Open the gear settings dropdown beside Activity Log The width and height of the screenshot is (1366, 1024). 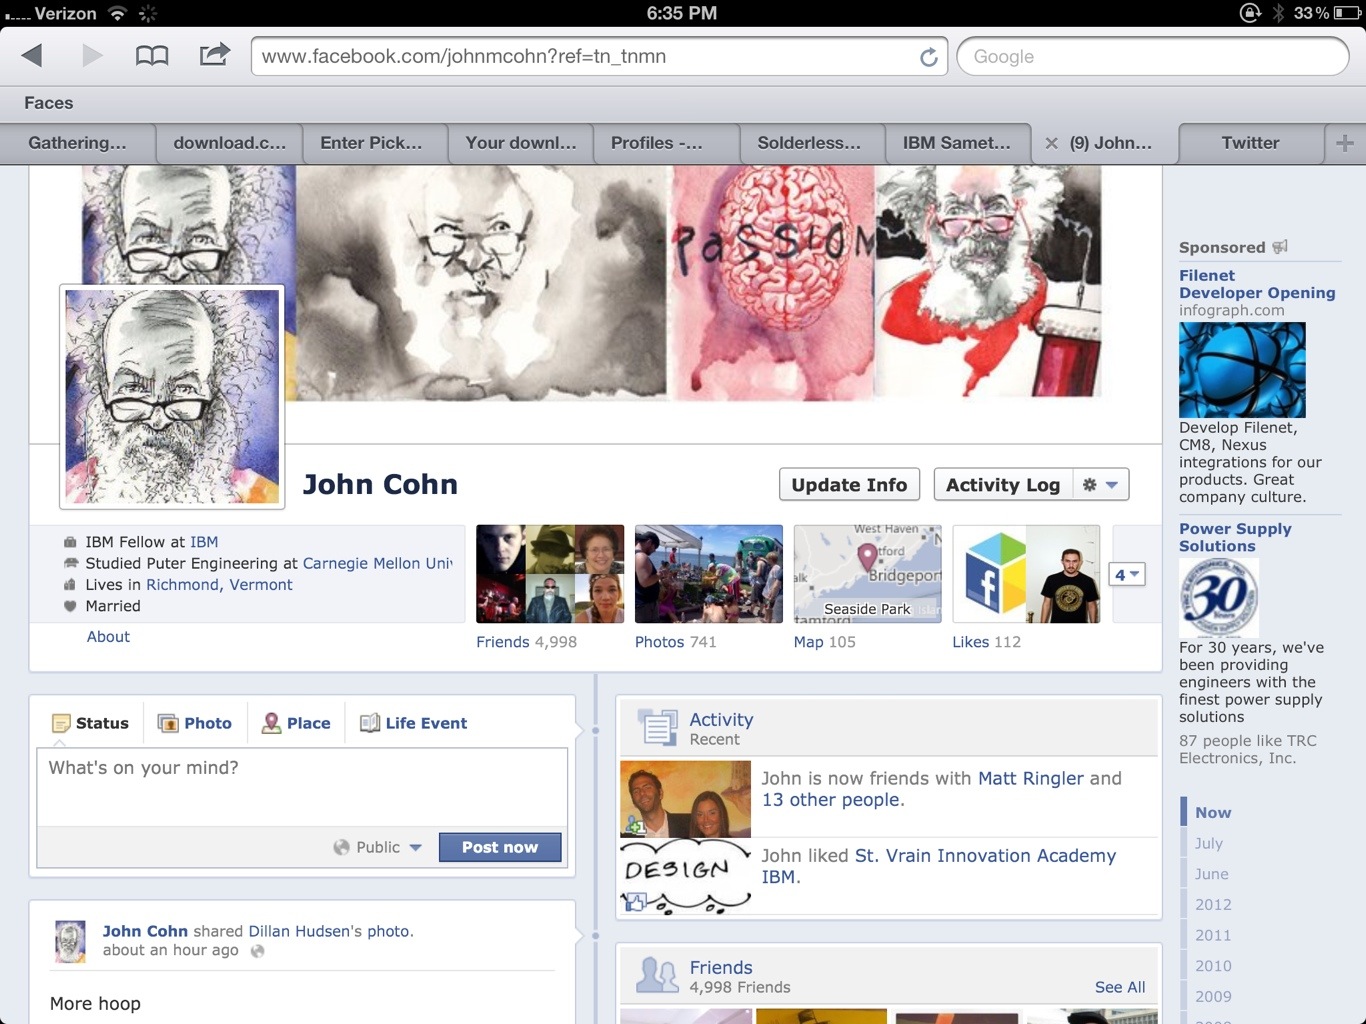pyautogui.click(x=1100, y=485)
